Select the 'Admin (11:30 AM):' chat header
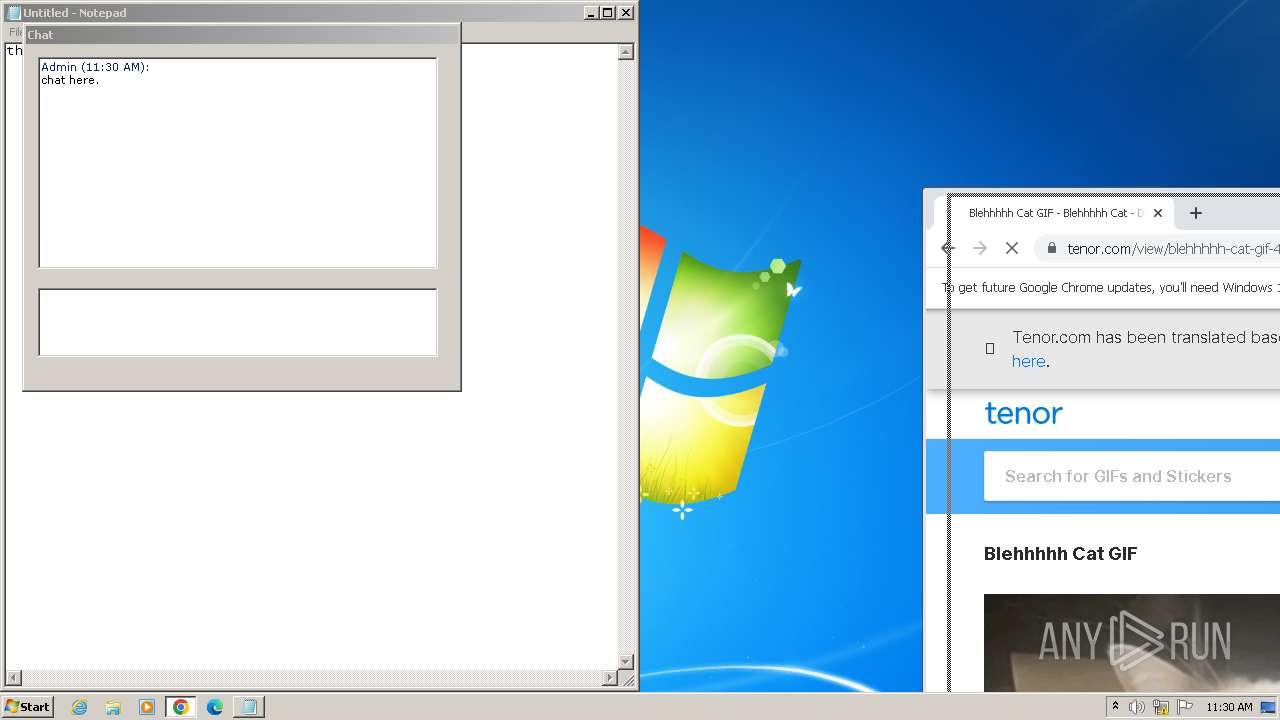Image resolution: width=1280 pixels, height=720 pixels. pyautogui.click(x=95, y=67)
